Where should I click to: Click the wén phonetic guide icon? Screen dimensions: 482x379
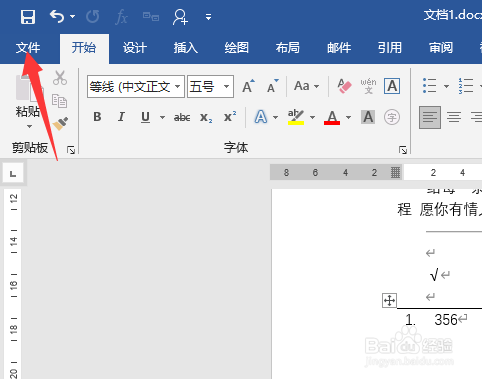click(x=368, y=86)
